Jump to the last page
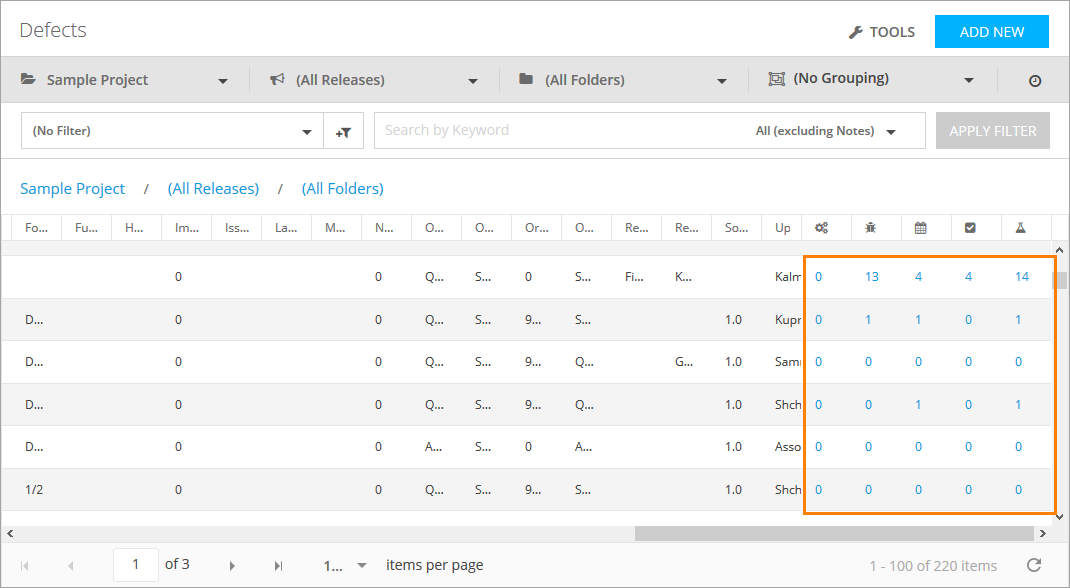This screenshot has width=1070, height=588. click(x=279, y=566)
